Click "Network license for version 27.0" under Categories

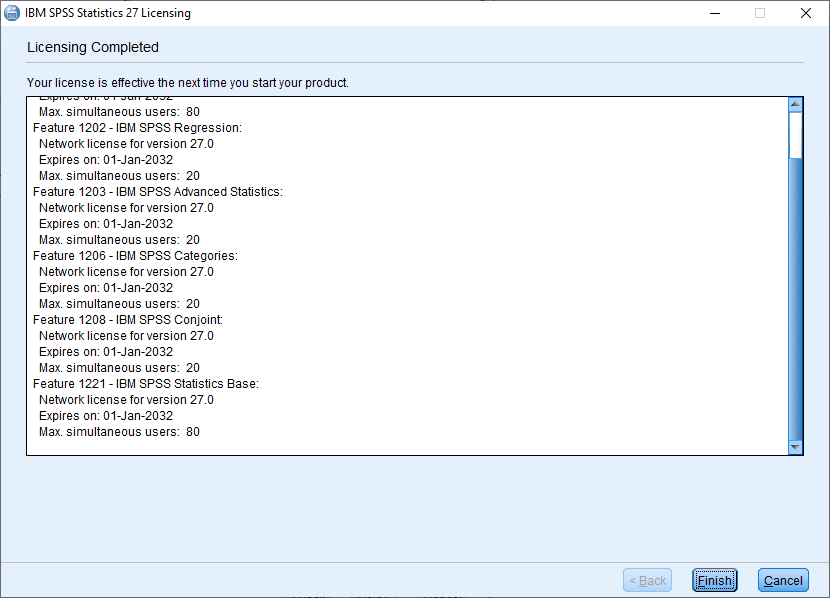126,272
